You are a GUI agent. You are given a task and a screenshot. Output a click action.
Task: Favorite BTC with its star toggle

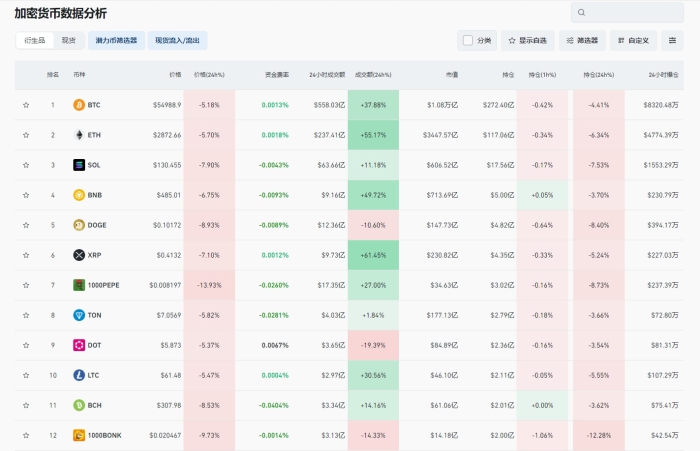click(x=26, y=105)
